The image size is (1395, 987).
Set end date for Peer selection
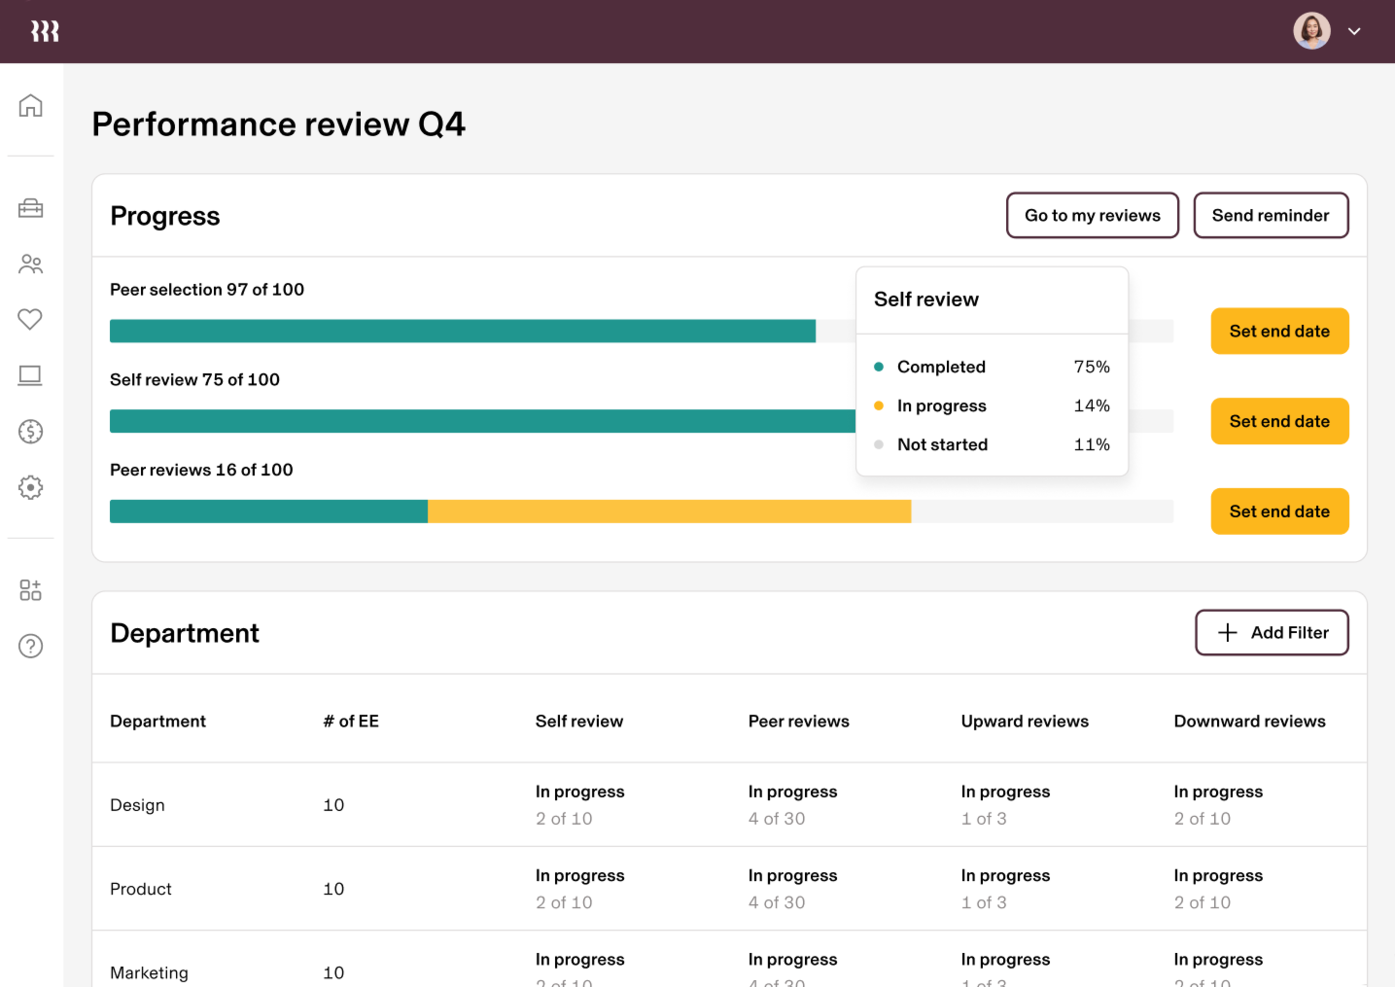click(1280, 331)
